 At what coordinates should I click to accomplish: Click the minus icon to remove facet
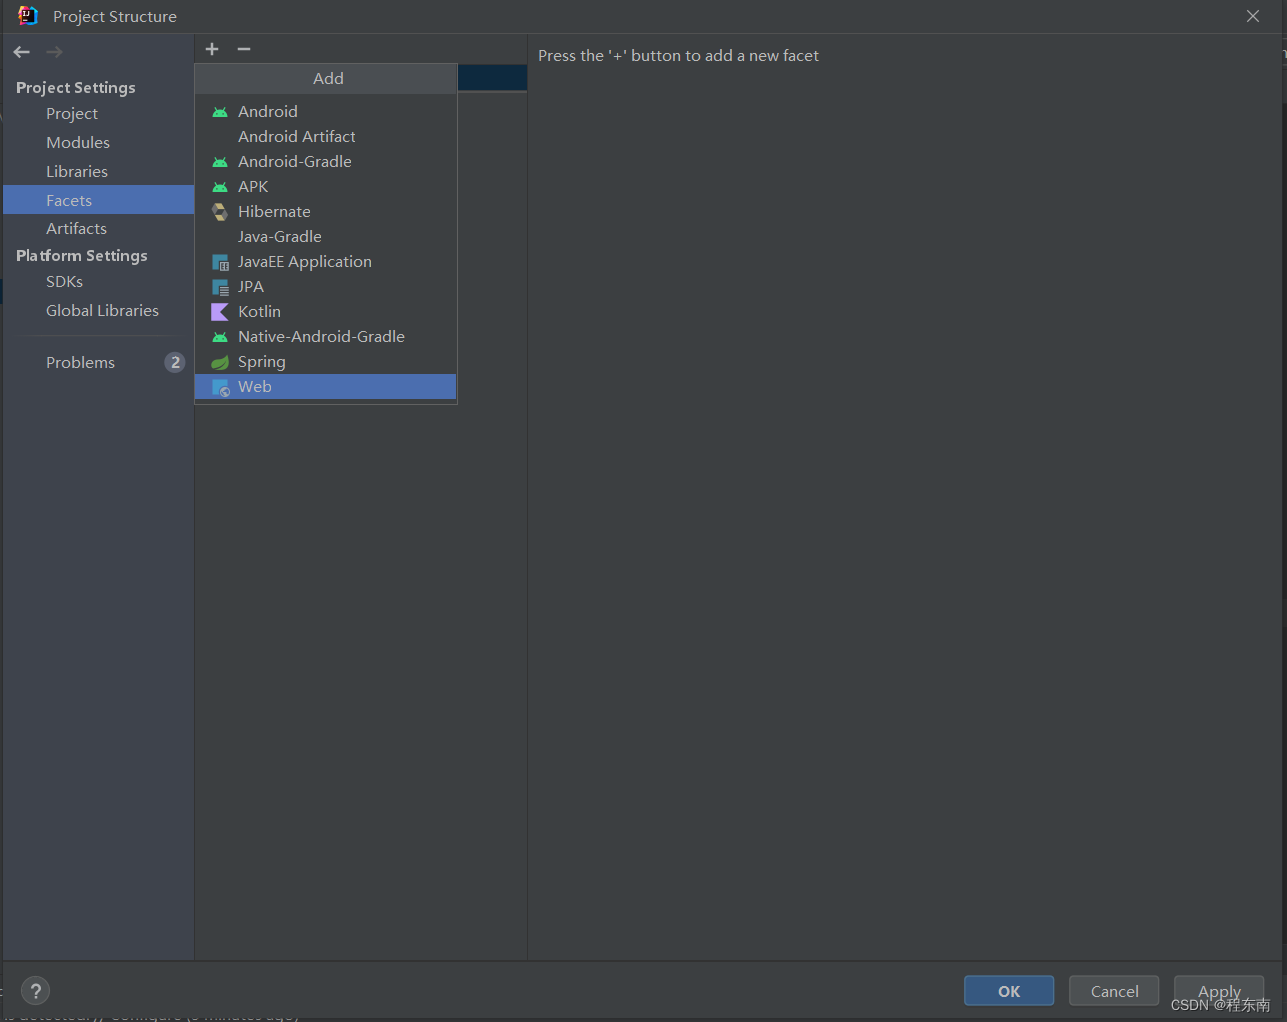point(244,49)
